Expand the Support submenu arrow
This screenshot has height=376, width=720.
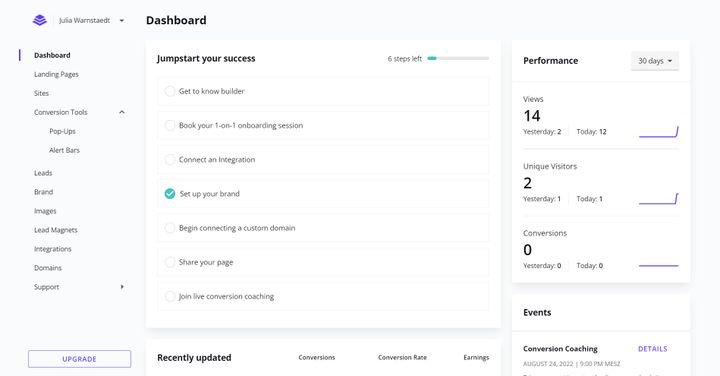tap(122, 287)
